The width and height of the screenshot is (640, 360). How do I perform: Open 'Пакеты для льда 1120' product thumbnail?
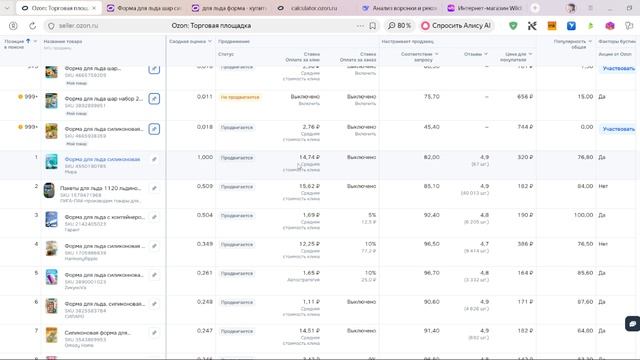coord(49,191)
